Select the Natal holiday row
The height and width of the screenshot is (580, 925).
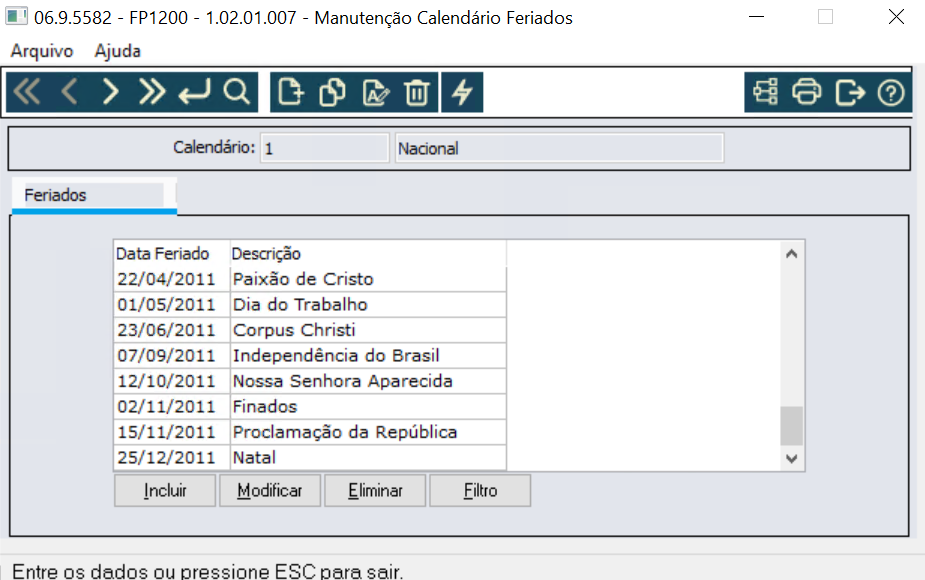coord(310,457)
